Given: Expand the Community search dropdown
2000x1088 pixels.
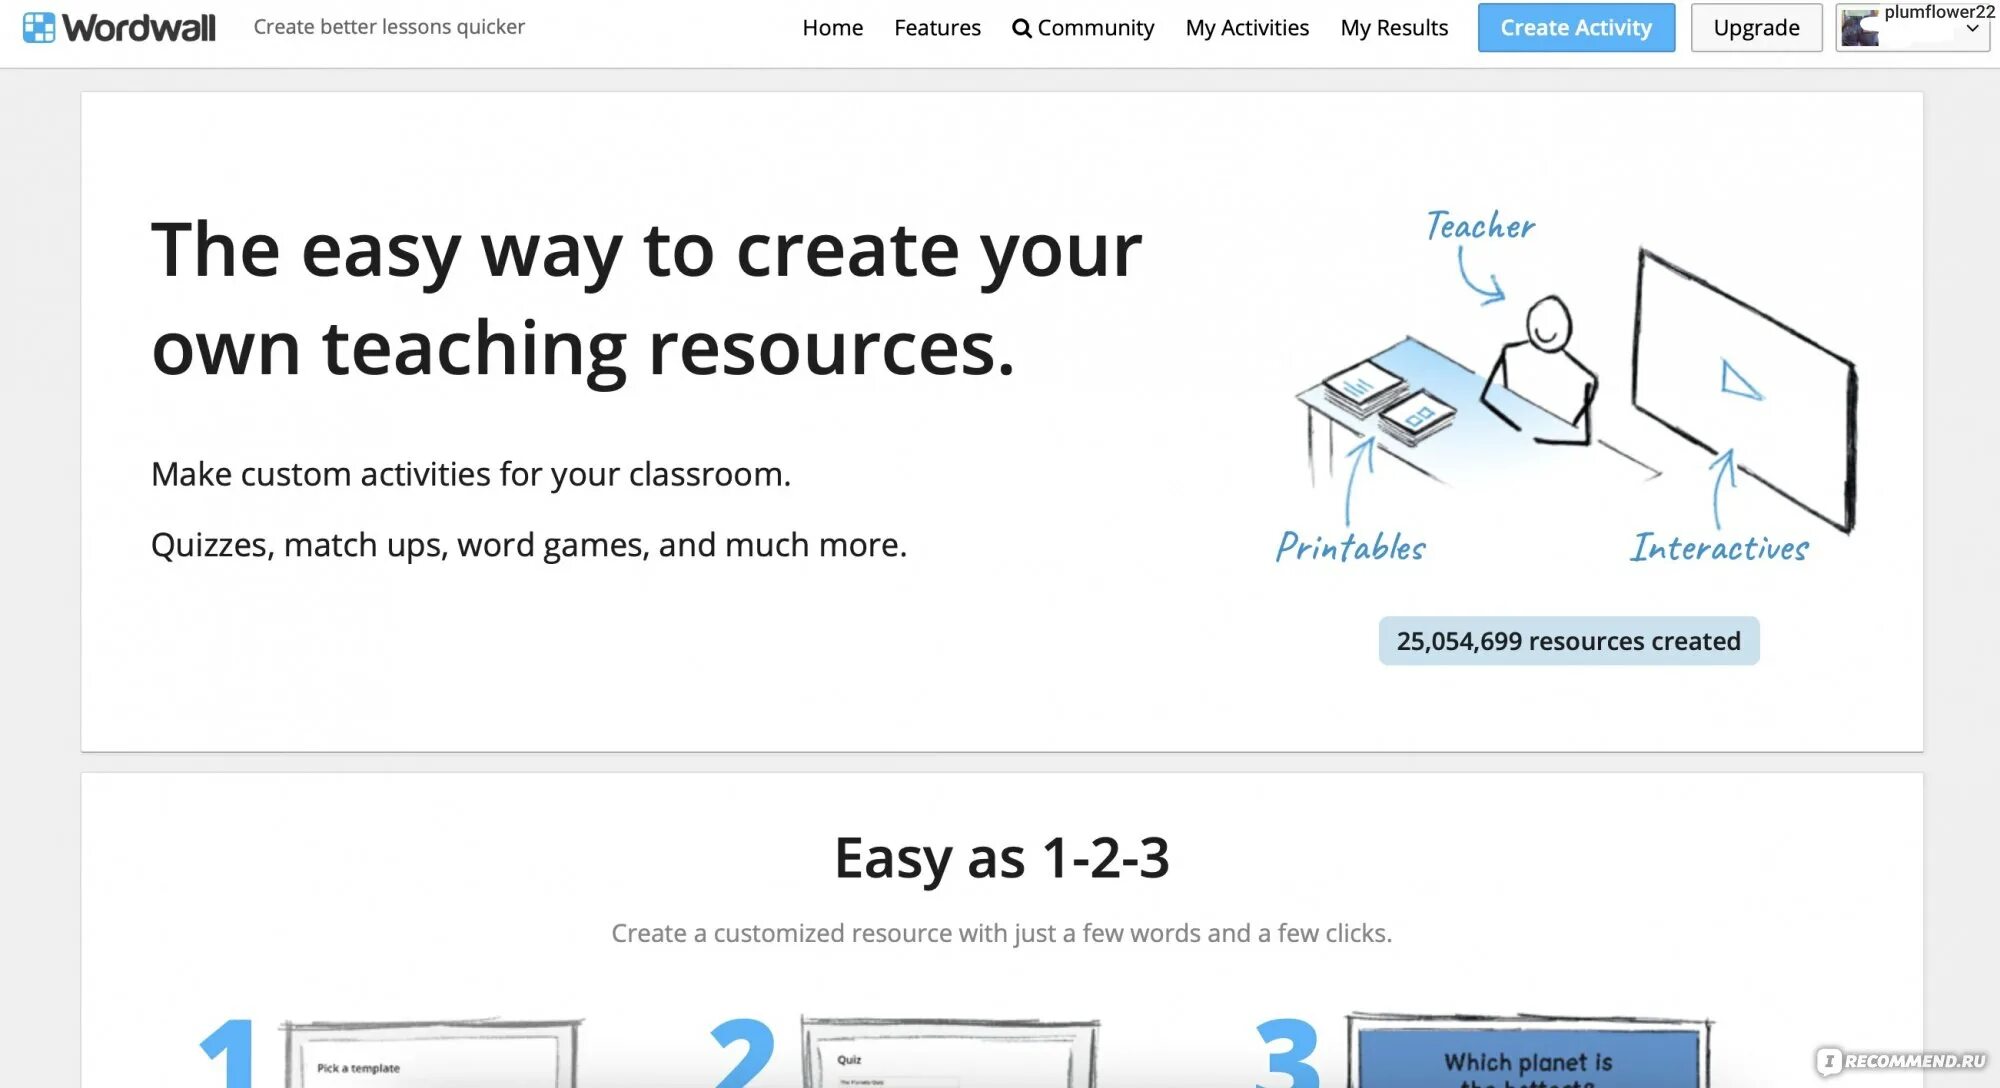Looking at the screenshot, I should point(1082,27).
